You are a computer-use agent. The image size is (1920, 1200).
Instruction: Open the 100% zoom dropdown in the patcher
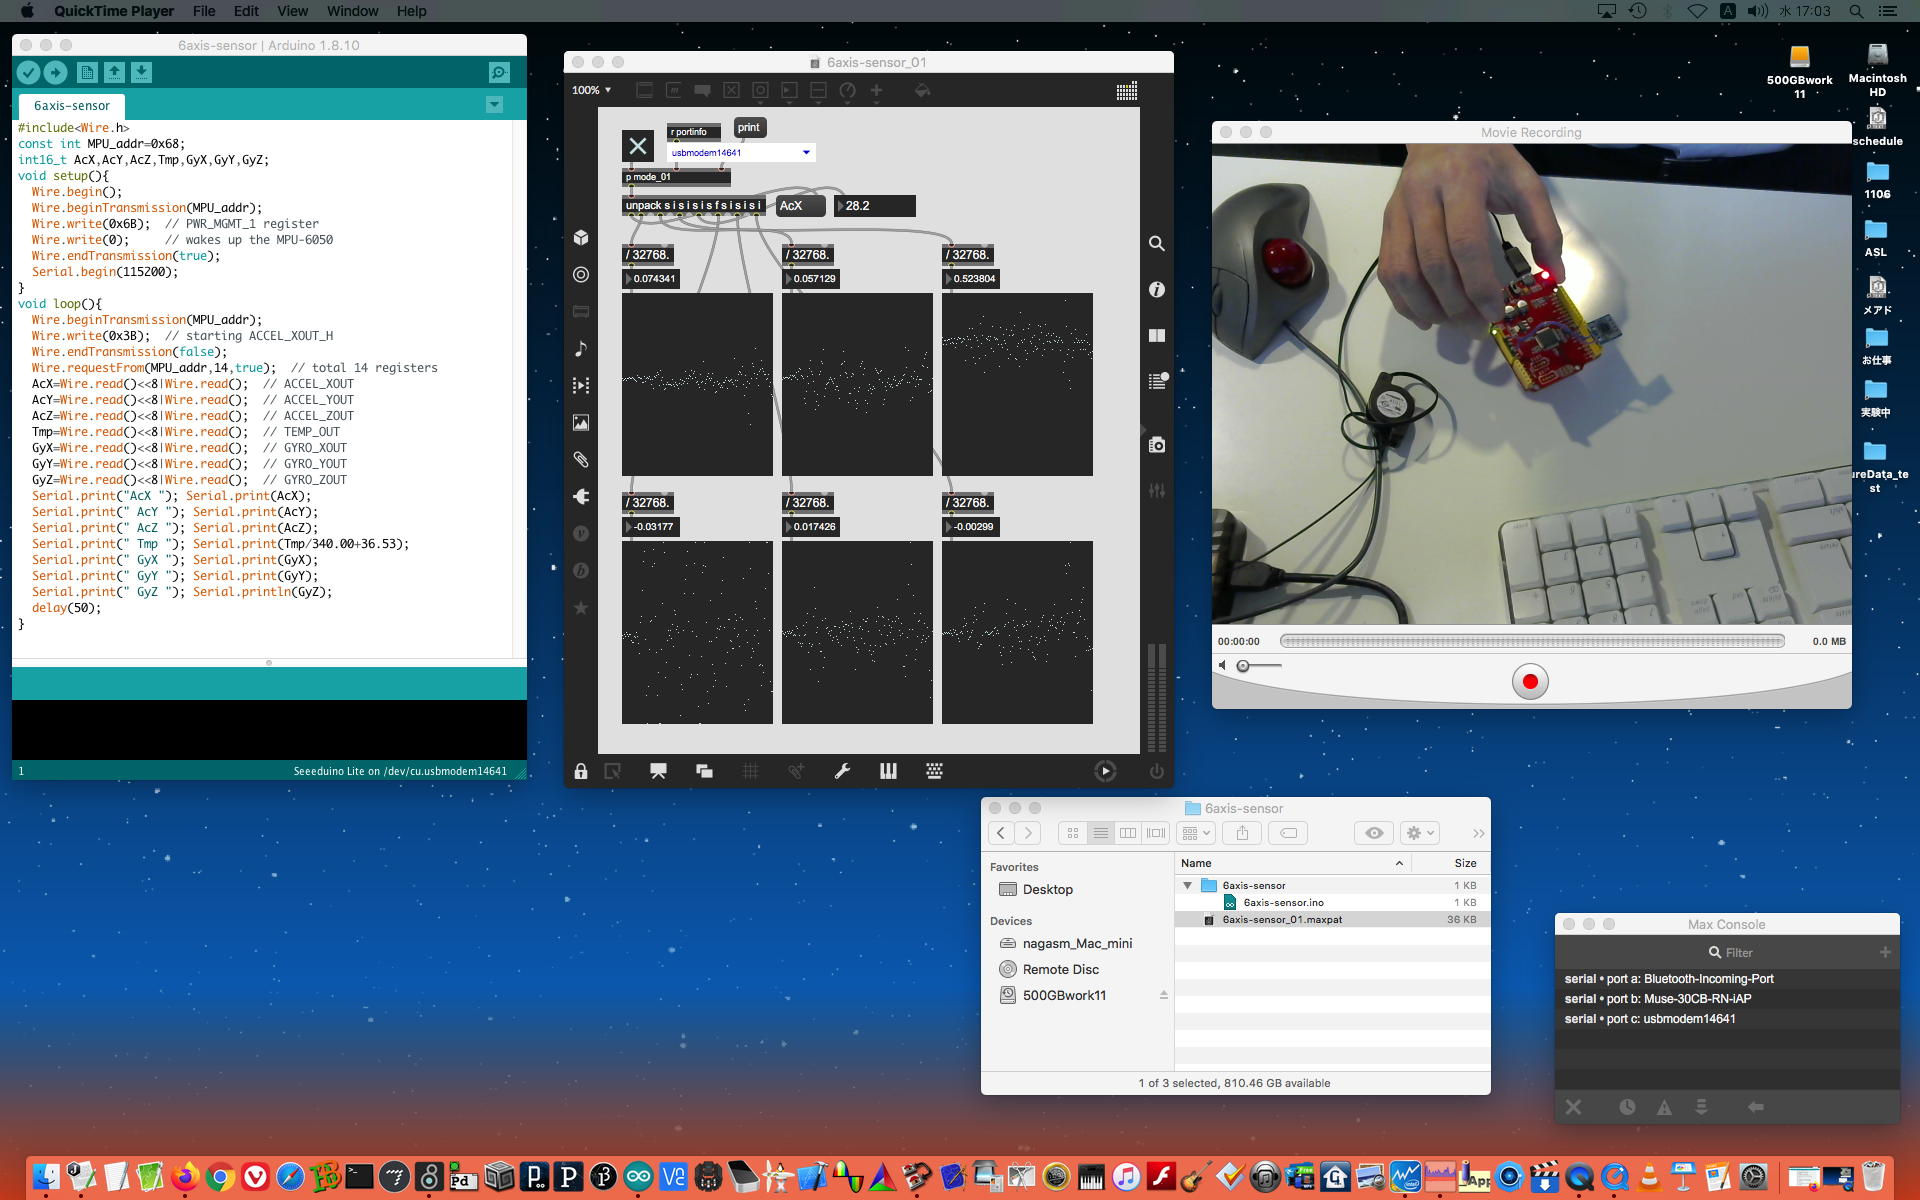coord(591,90)
